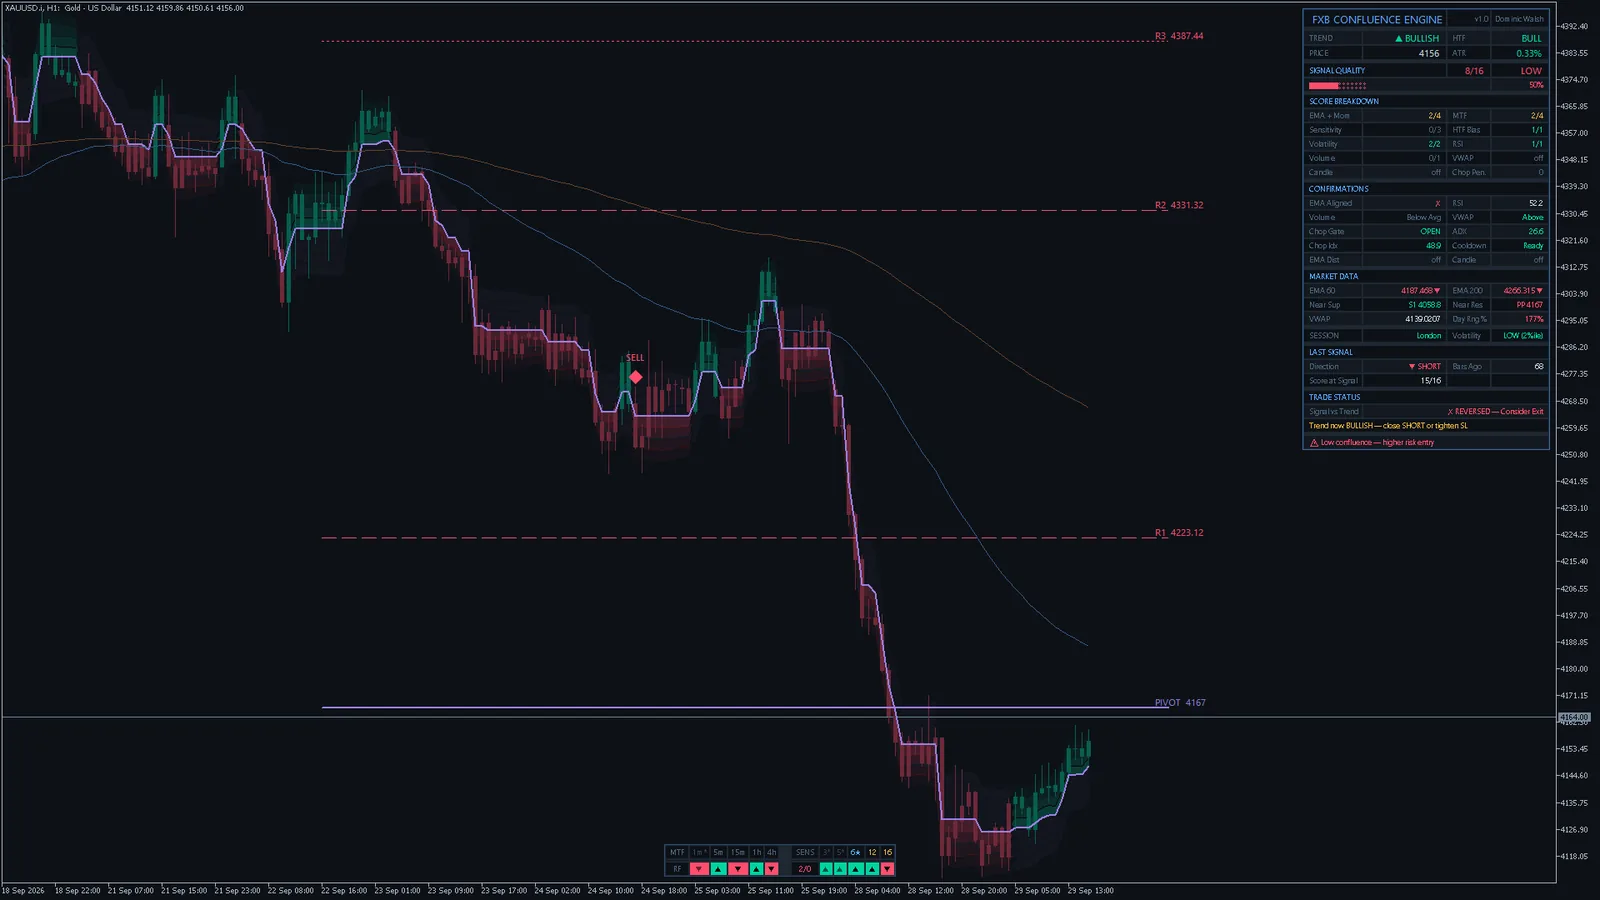
Task: Click the SHORT direction down-triangle icon
Action: click(1412, 367)
